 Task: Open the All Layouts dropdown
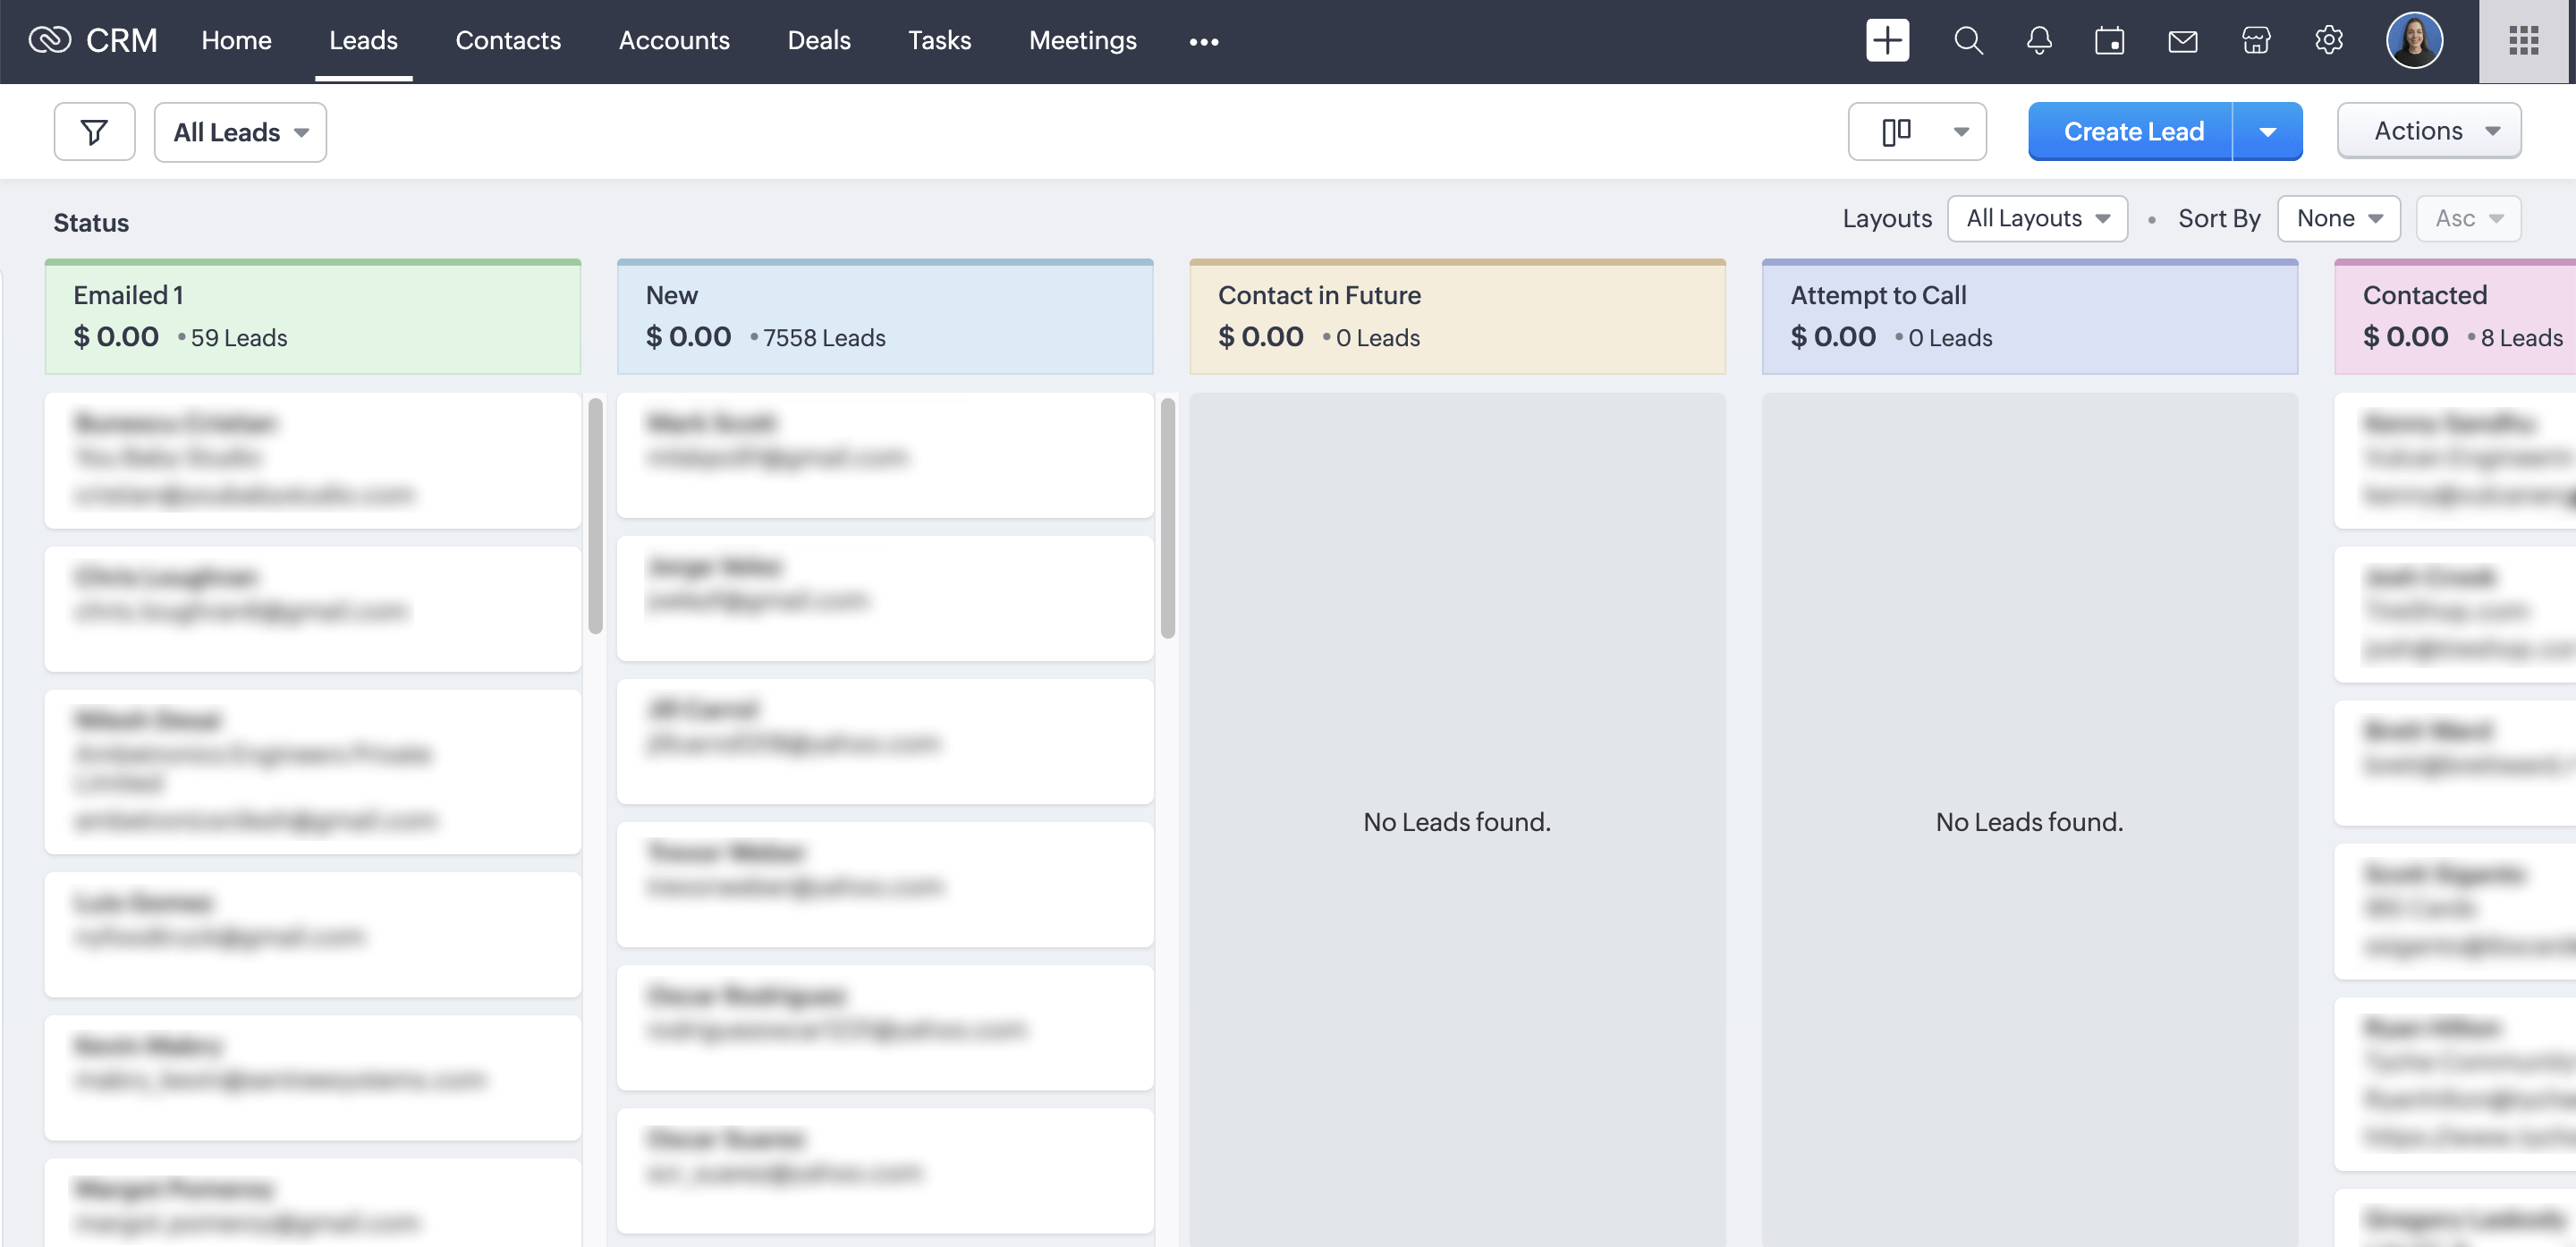(x=2036, y=218)
